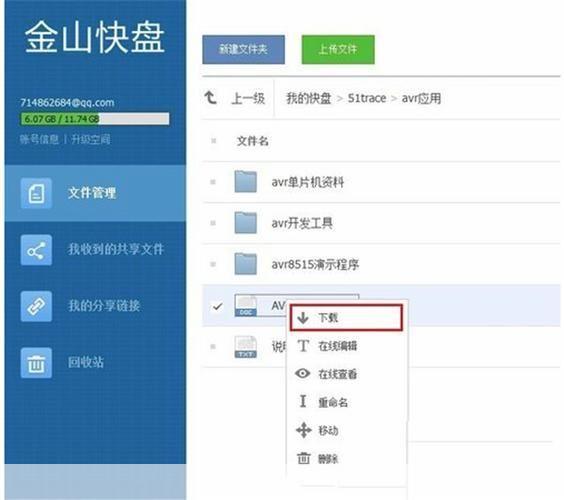
Task: Click the eye icon for 在线查看
Action: click(x=303, y=373)
